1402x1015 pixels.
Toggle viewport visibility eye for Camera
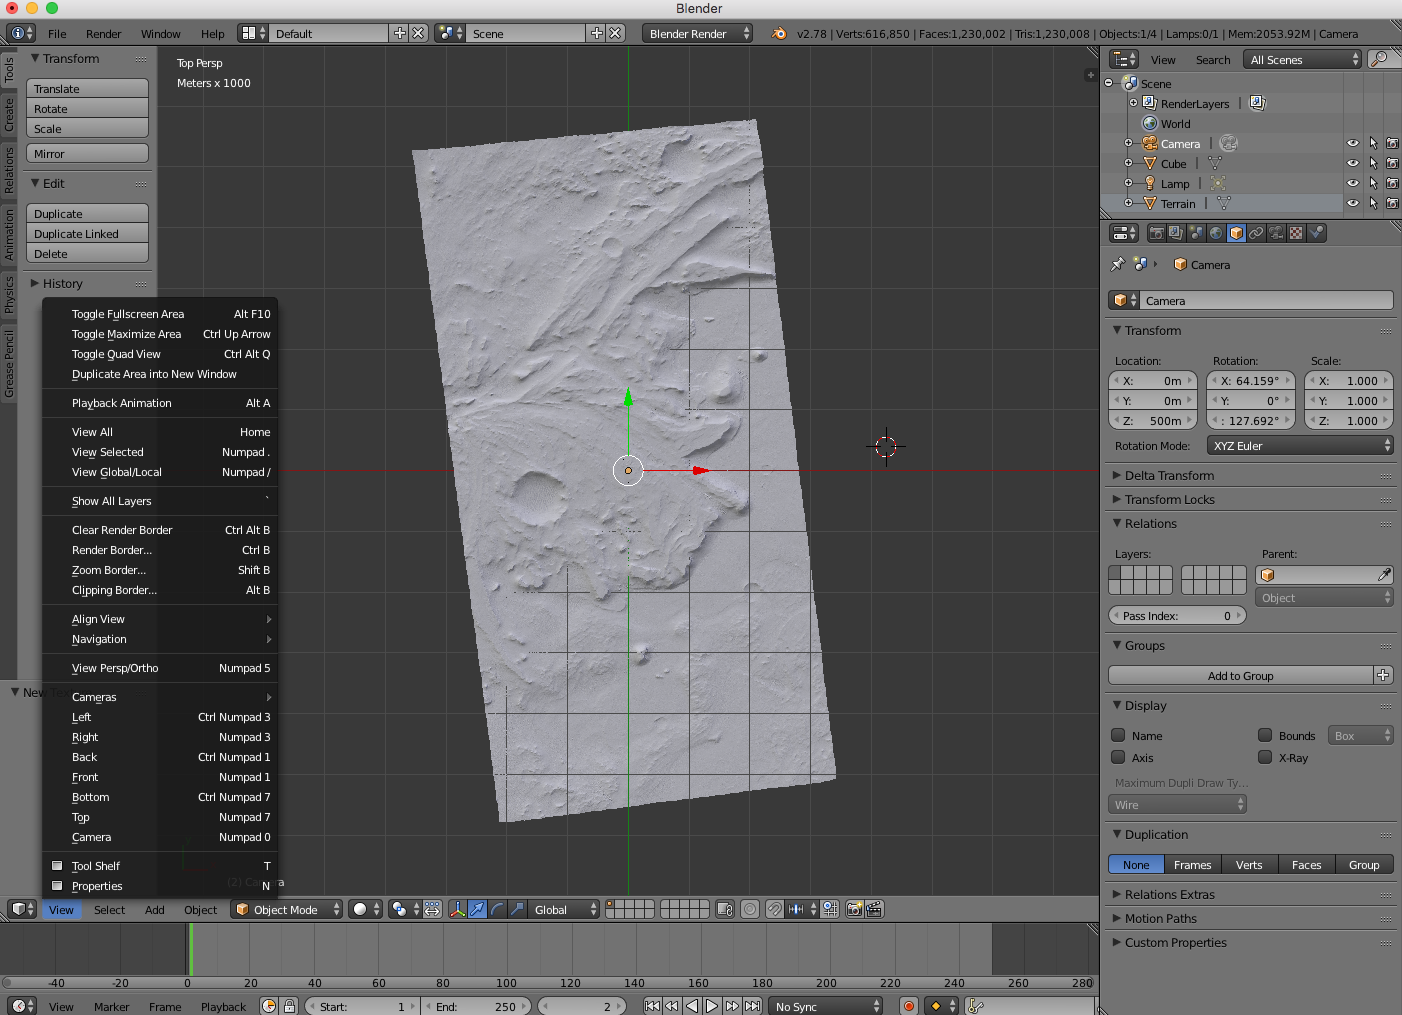1353,143
